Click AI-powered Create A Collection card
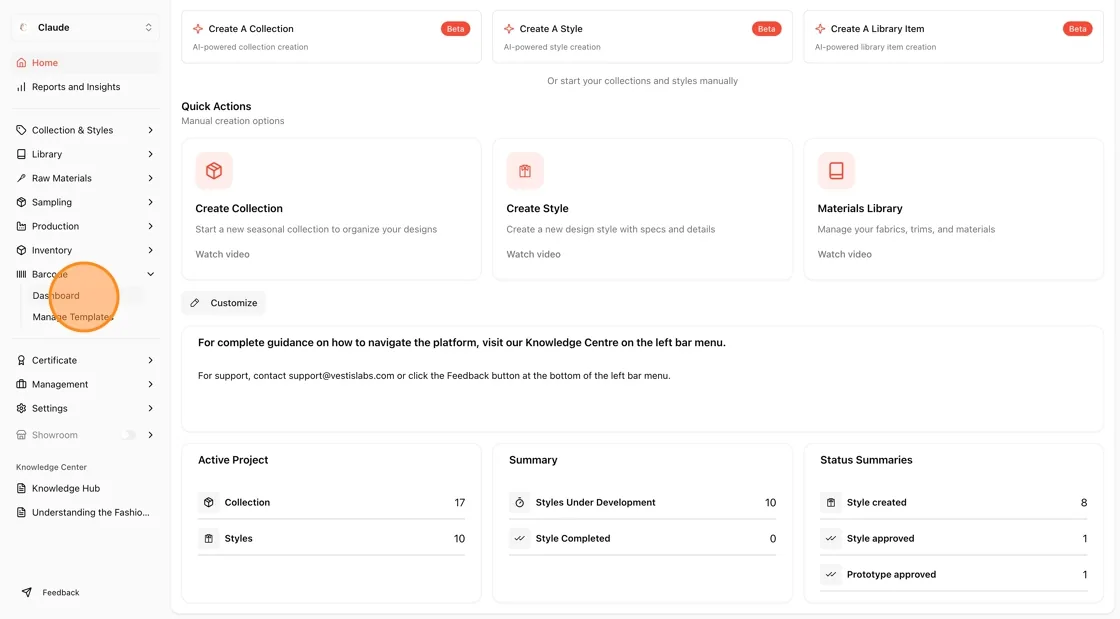 click(331, 36)
